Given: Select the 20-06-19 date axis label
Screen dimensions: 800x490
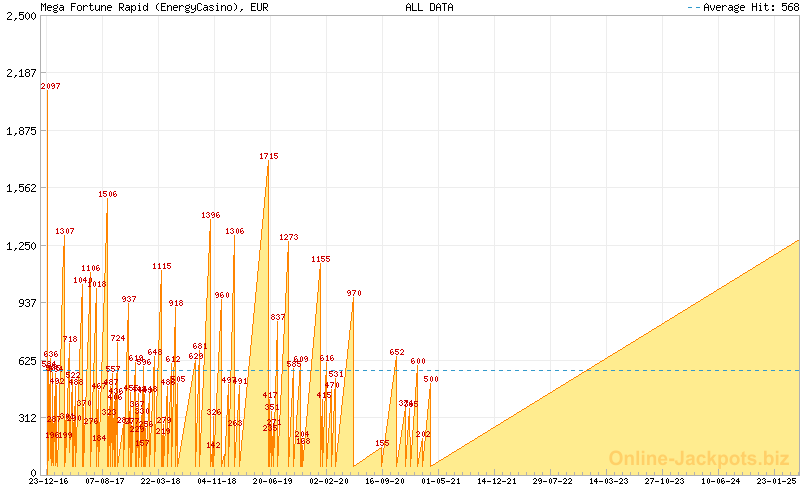Looking at the screenshot, I should coord(272,481).
